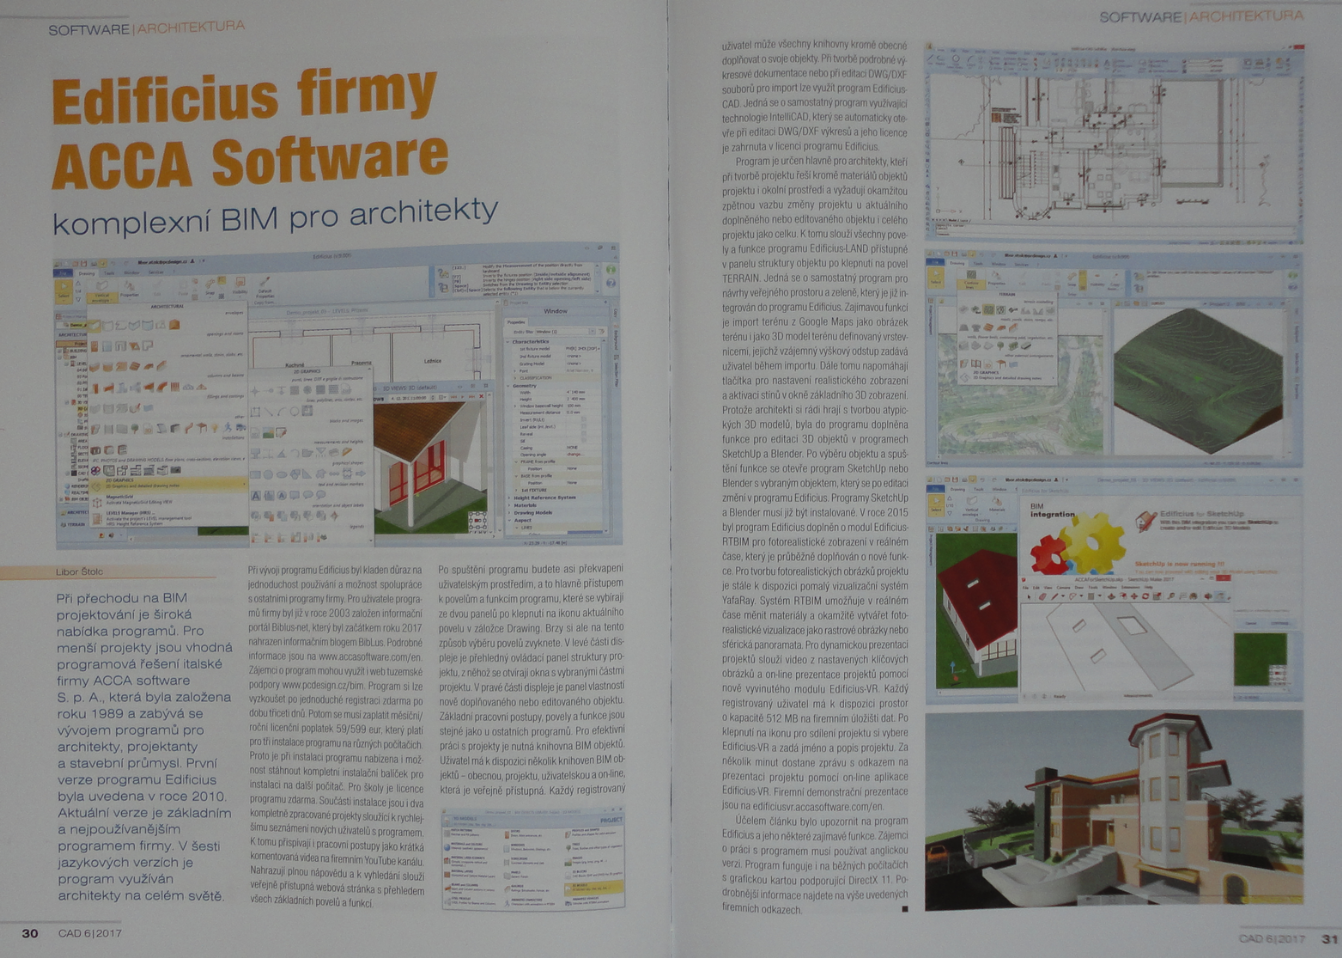This screenshot has width=1342, height=958.
Task: Open Properties tool in the main Edificius ribbon
Action: click(129, 289)
